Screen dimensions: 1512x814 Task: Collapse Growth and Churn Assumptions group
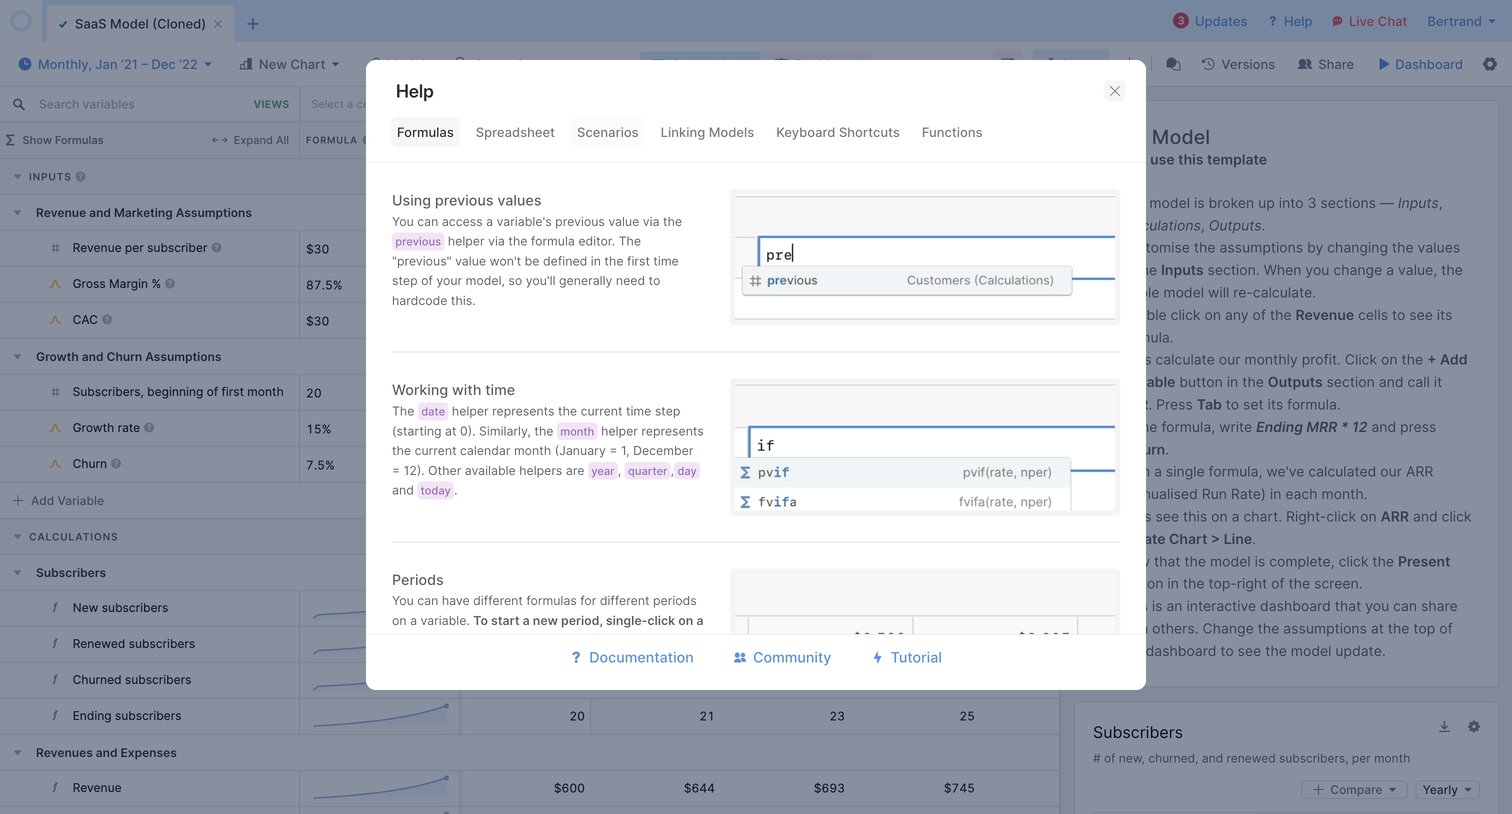click(17, 357)
